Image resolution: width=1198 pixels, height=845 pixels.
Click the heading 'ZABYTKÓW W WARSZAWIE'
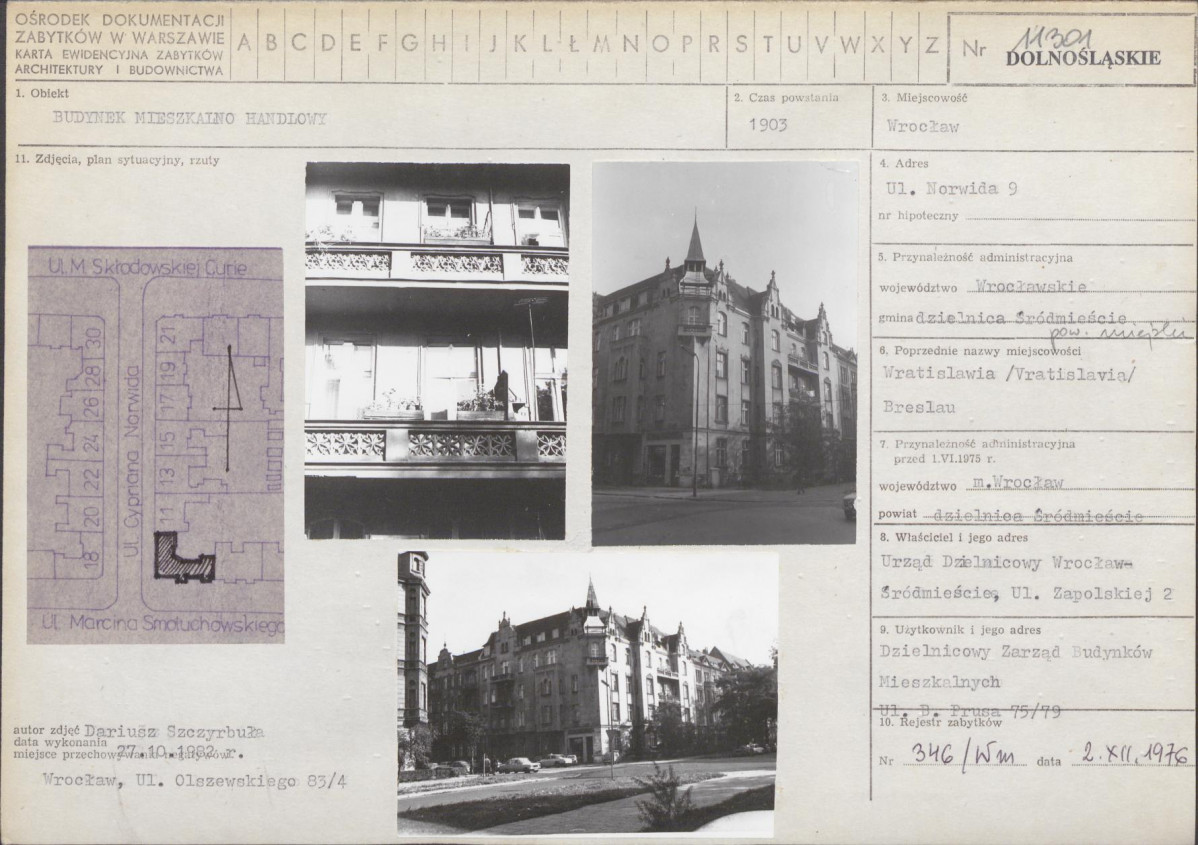[120, 37]
